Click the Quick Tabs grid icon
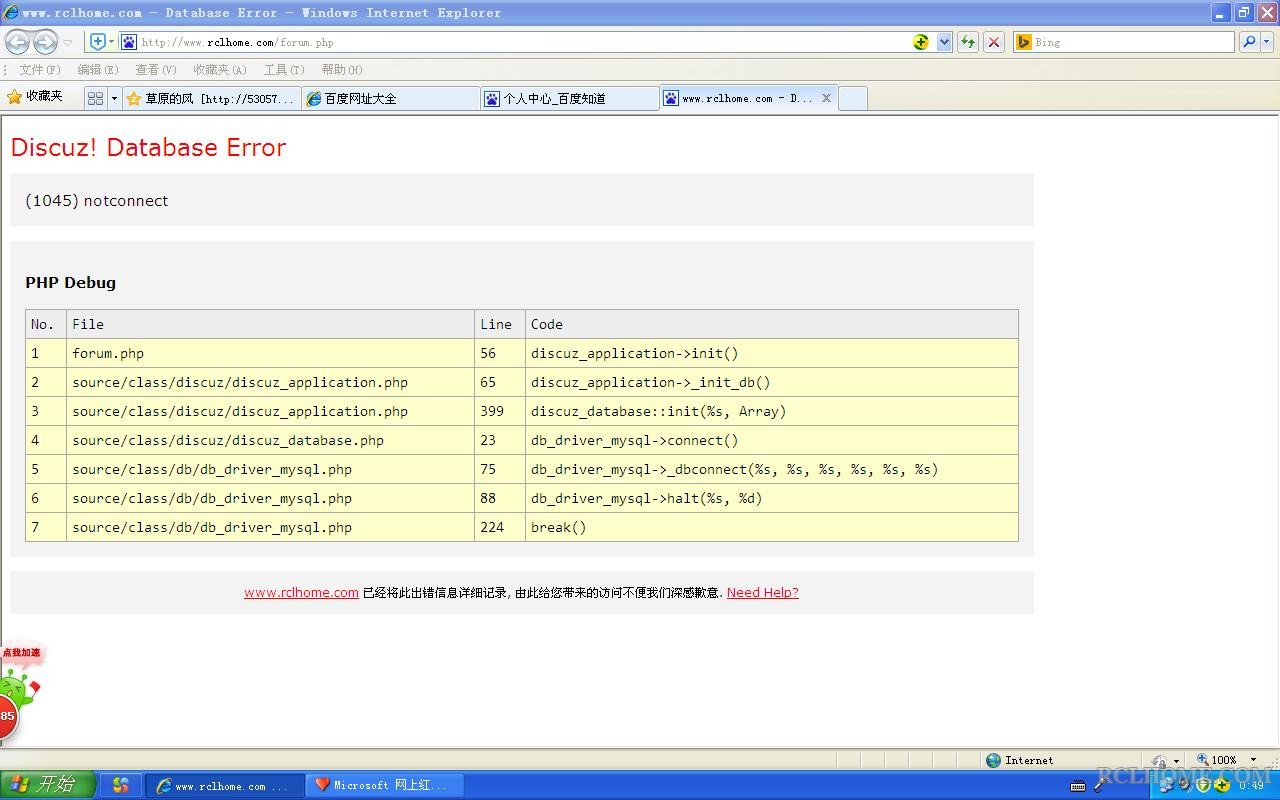 95,98
